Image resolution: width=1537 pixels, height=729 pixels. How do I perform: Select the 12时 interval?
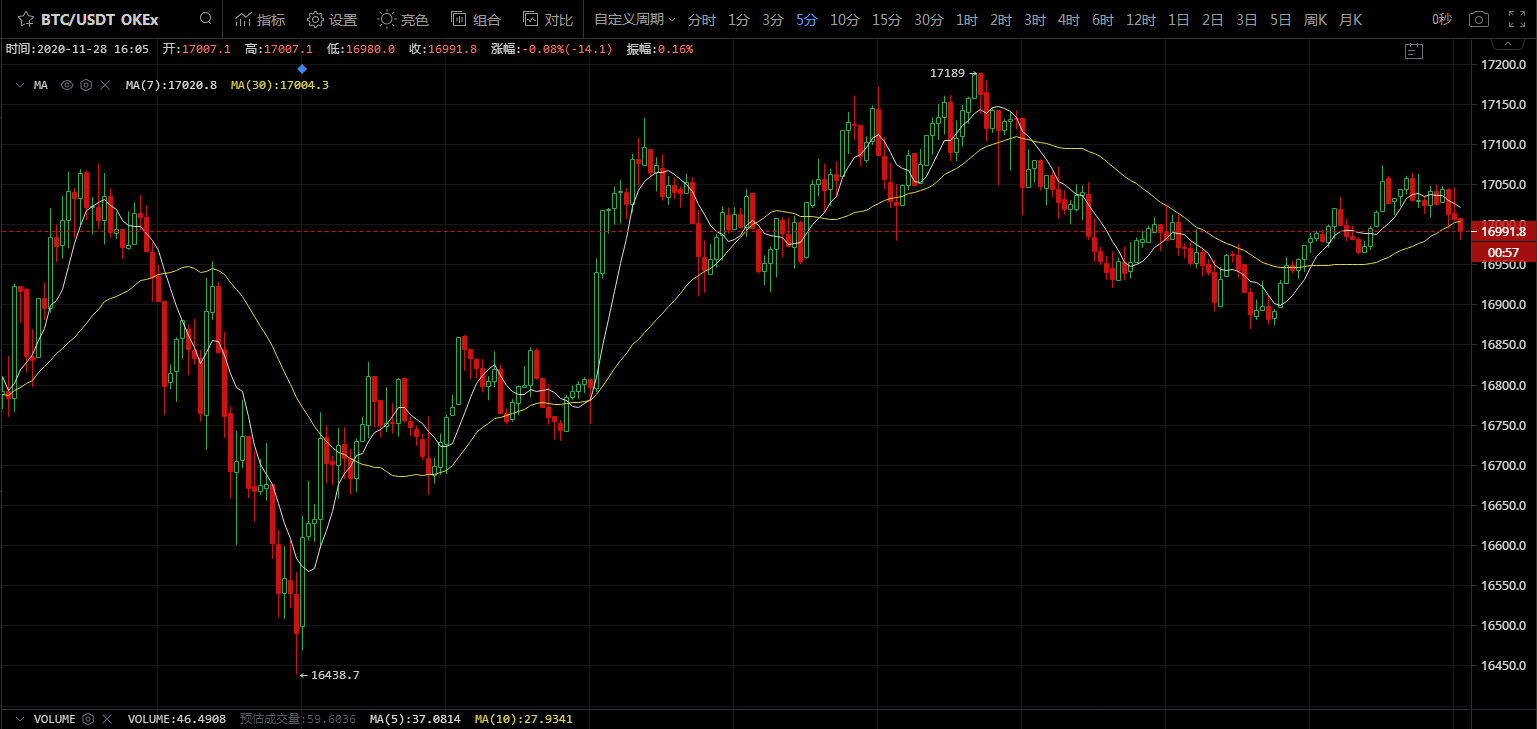pos(1141,19)
